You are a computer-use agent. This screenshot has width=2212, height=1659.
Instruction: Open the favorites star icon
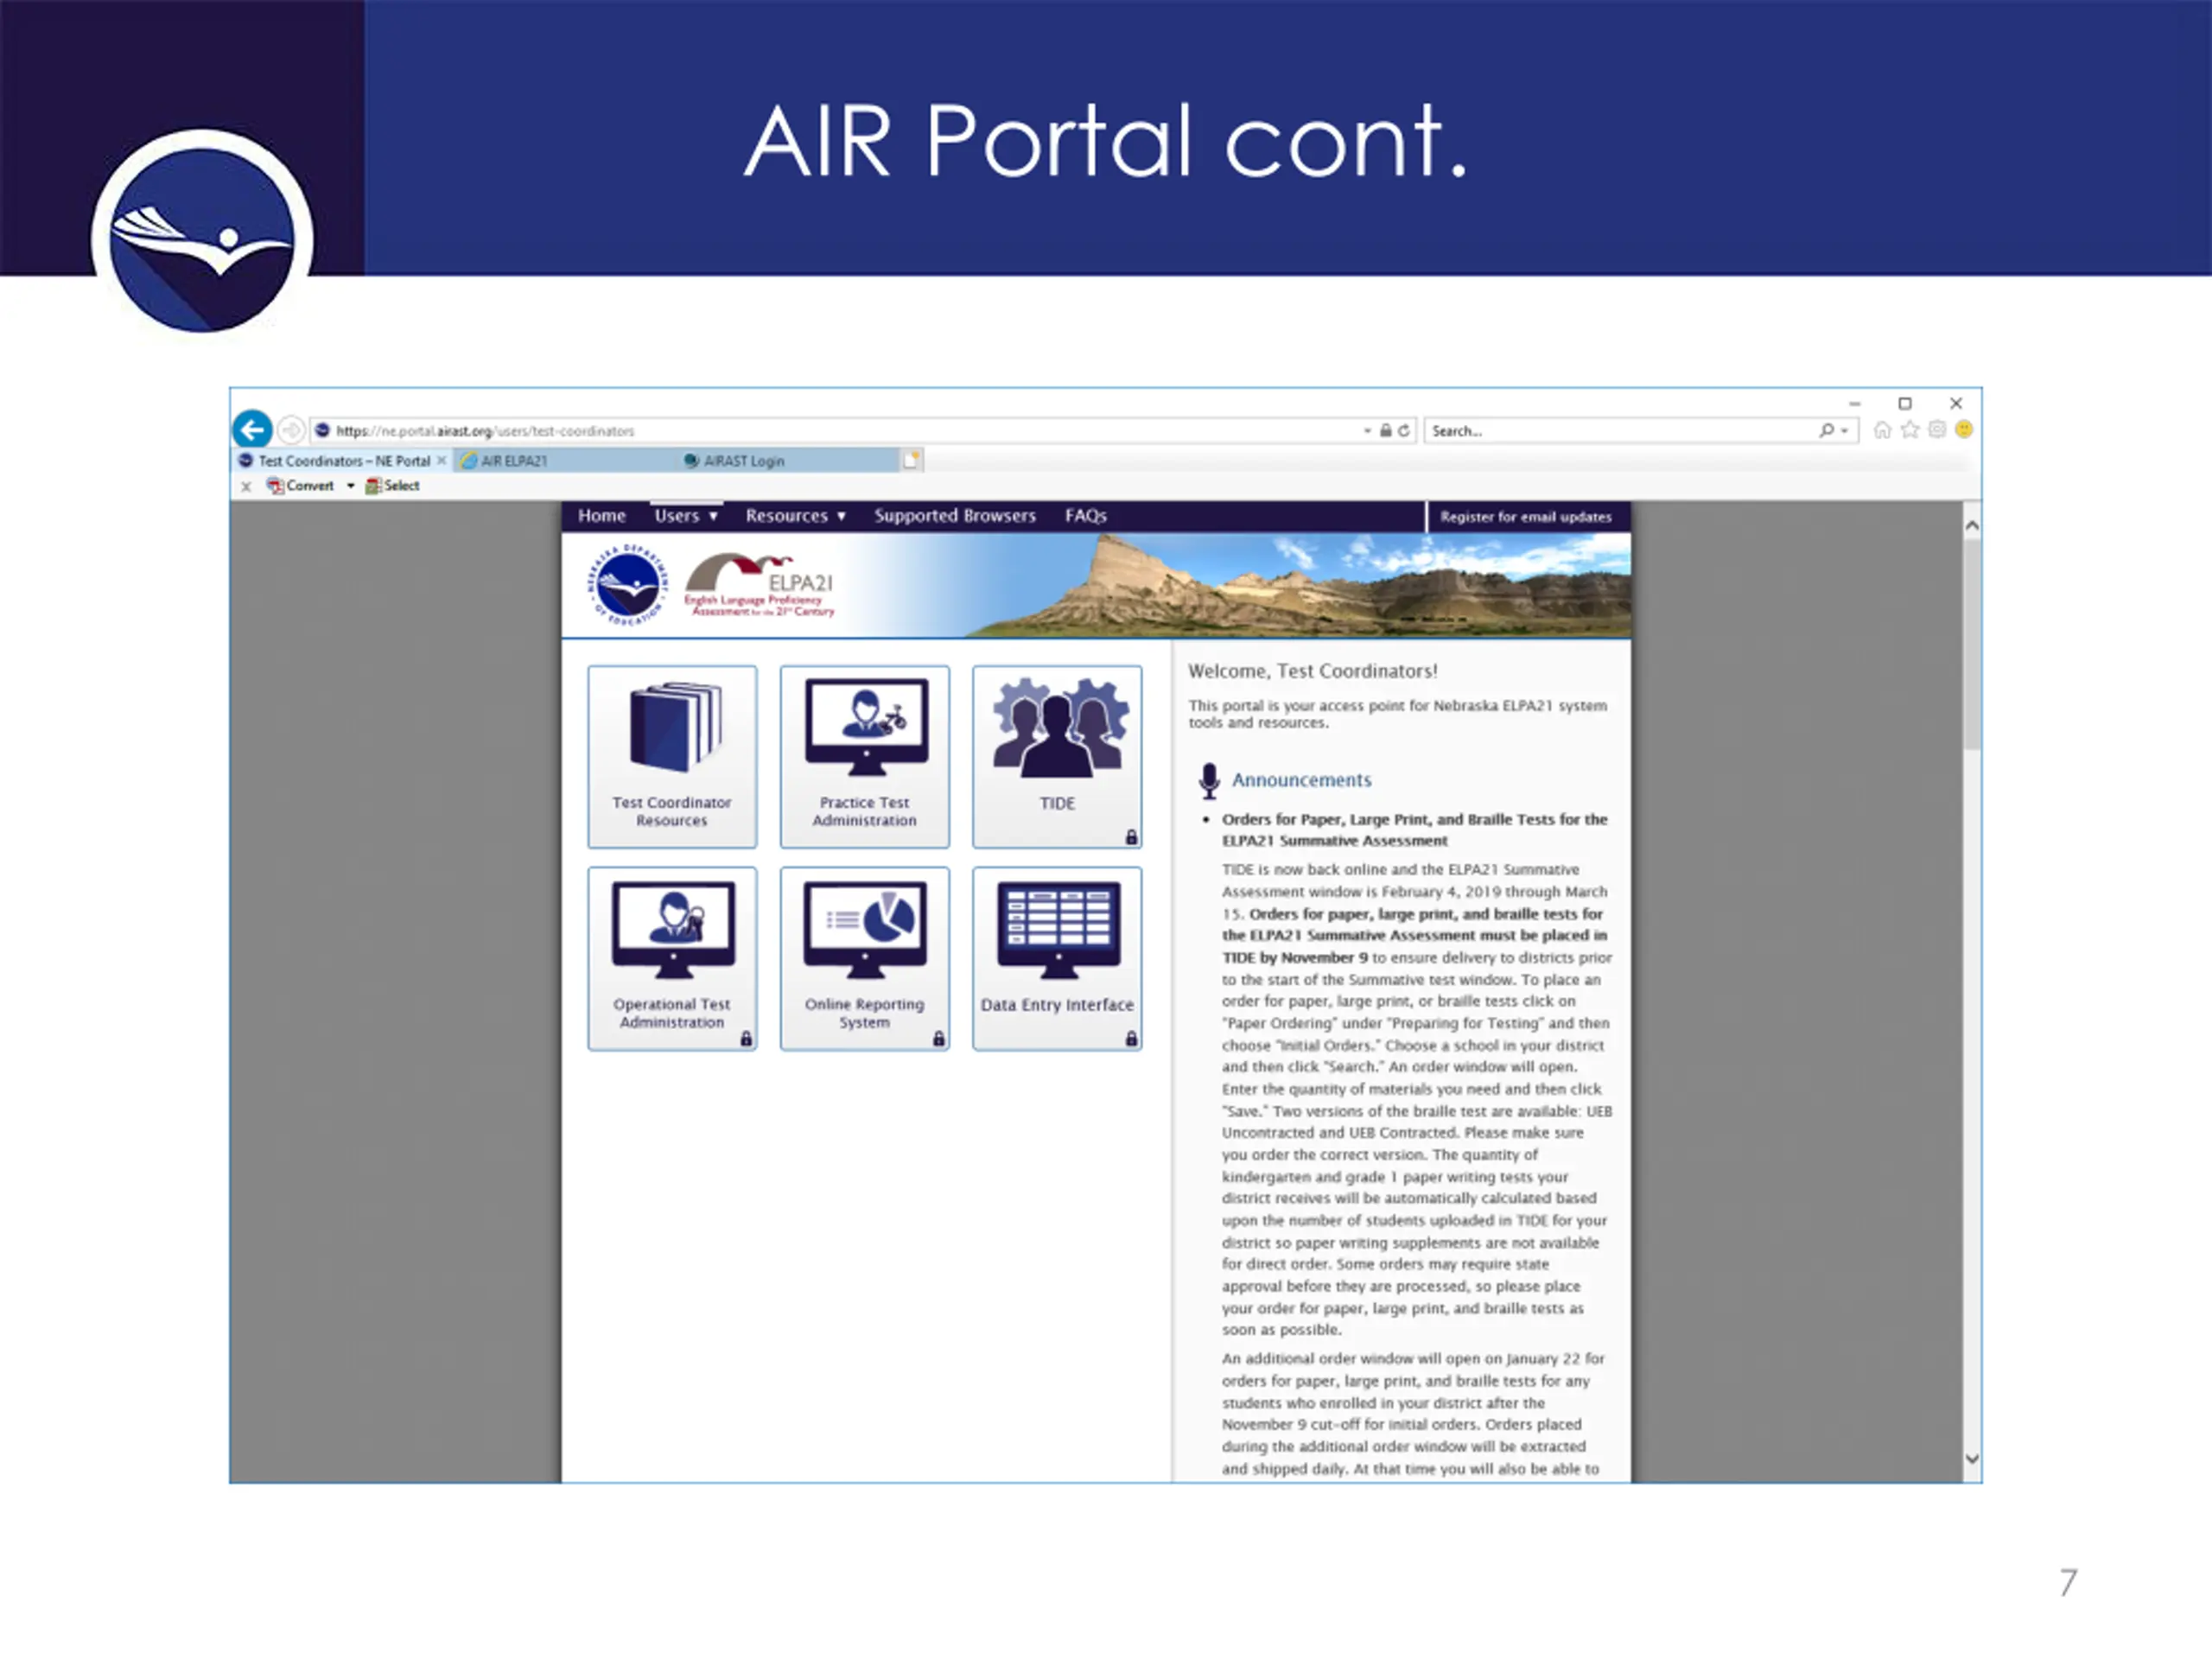[x=1910, y=430]
